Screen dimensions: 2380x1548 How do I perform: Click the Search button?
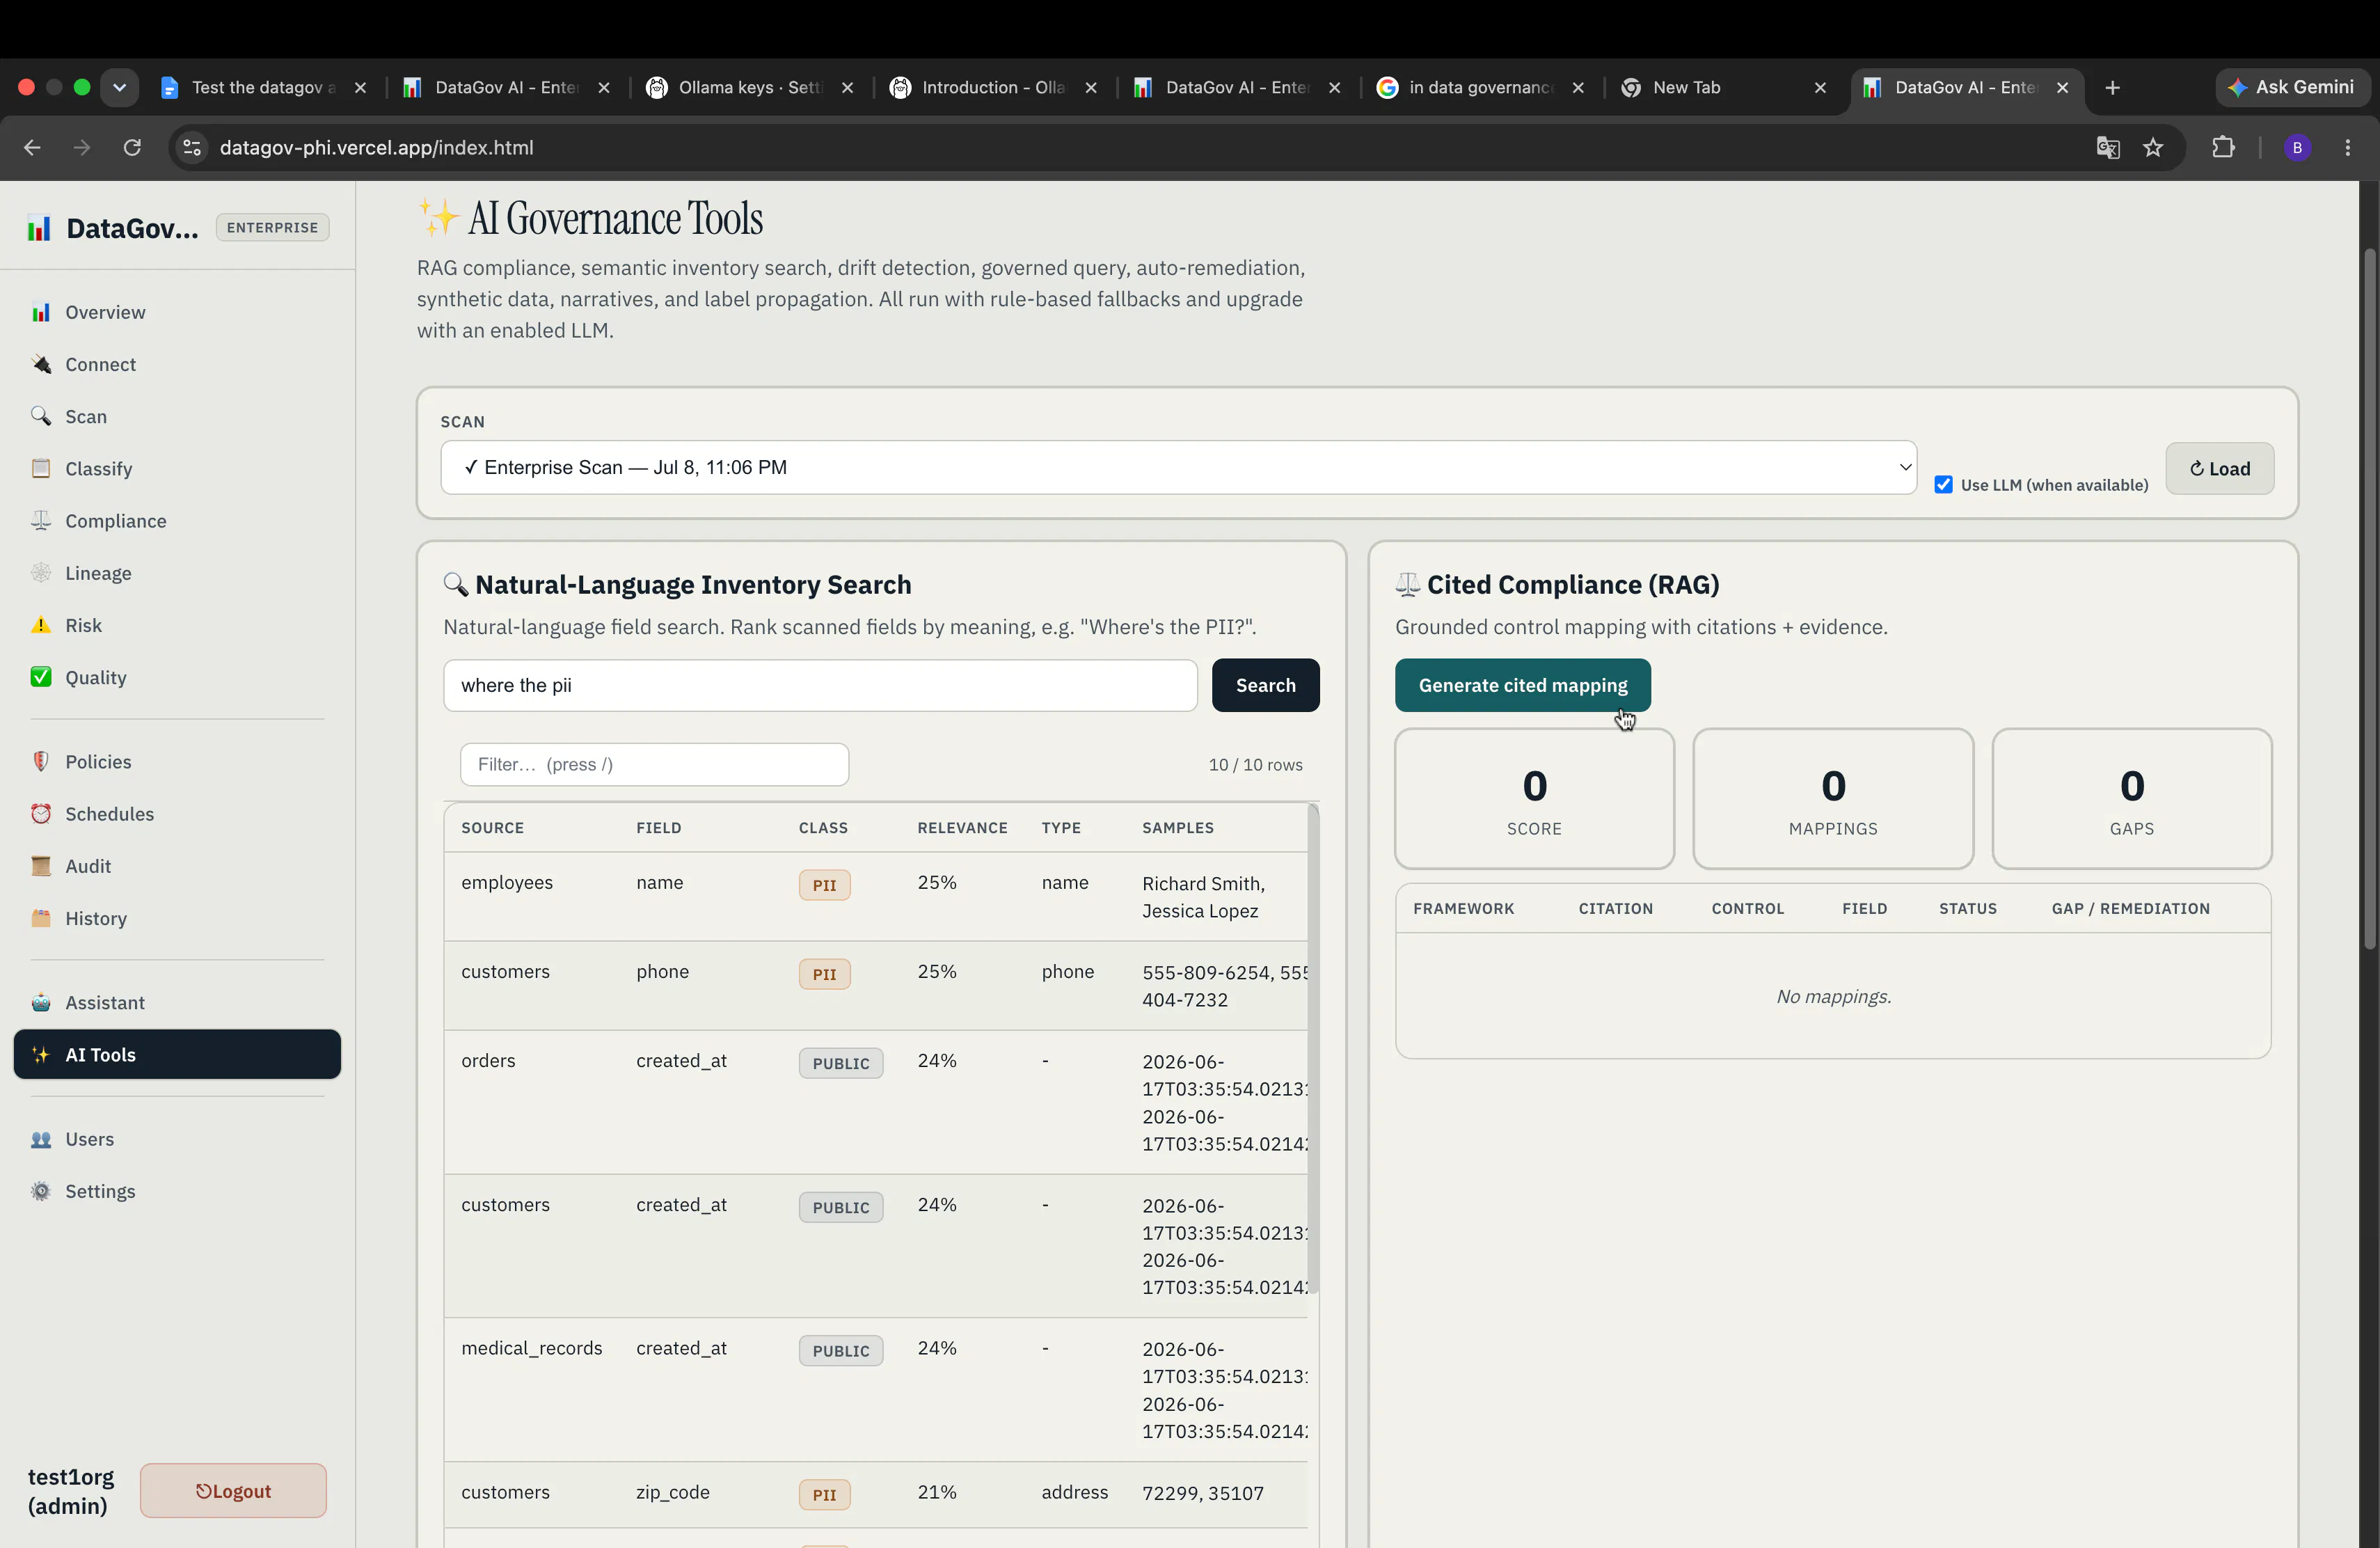(1265, 685)
